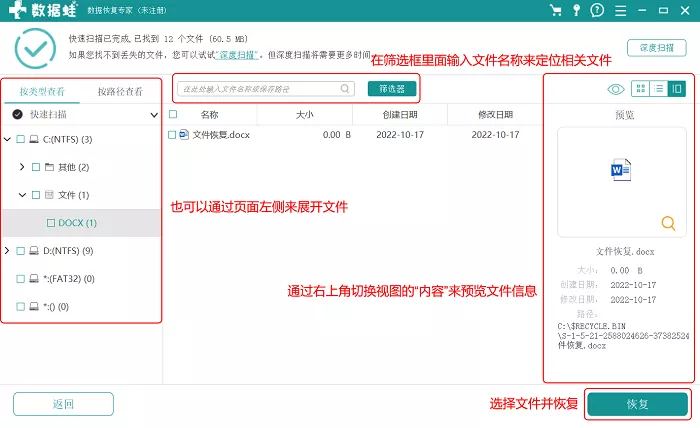The width and height of the screenshot is (700, 428).
Task: Check the D:(NTFS) drive checkbox
Action: [x=21, y=251]
